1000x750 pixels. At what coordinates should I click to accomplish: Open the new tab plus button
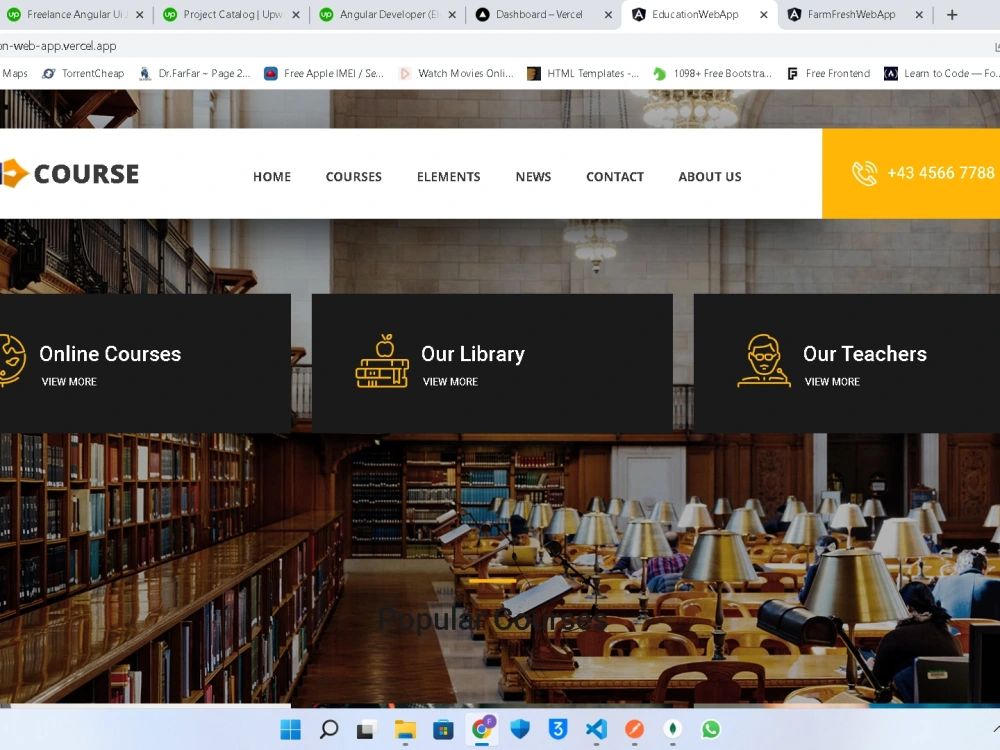pos(952,15)
